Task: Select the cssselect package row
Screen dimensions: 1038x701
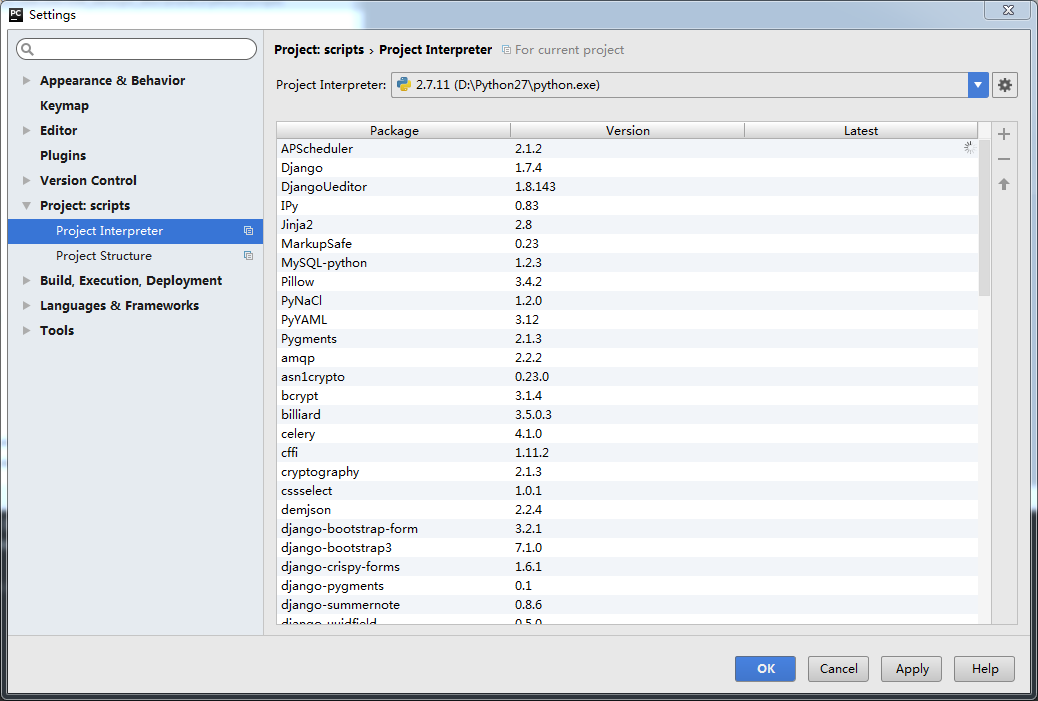Action: point(627,491)
